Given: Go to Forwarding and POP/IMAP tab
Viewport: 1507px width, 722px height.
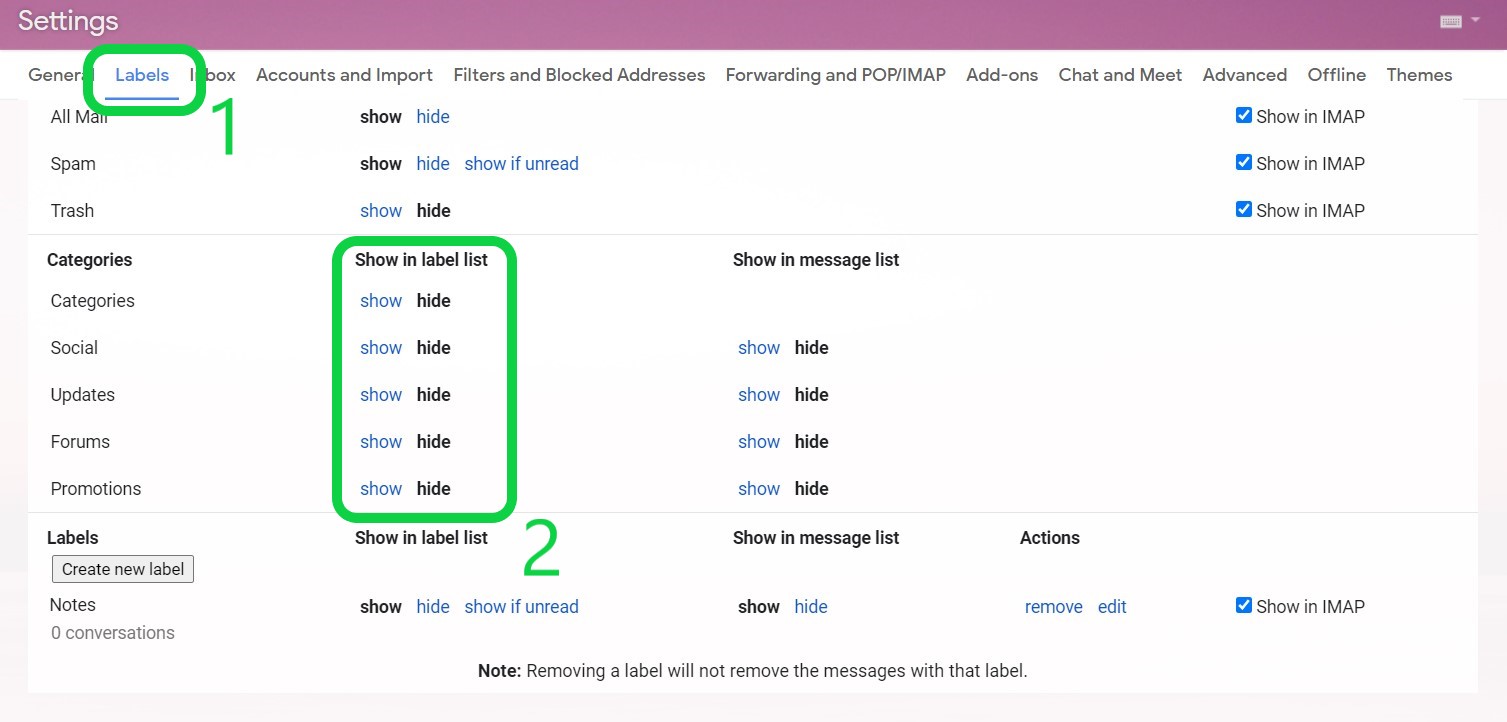Looking at the screenshot, I should click(x=835, y=75).
